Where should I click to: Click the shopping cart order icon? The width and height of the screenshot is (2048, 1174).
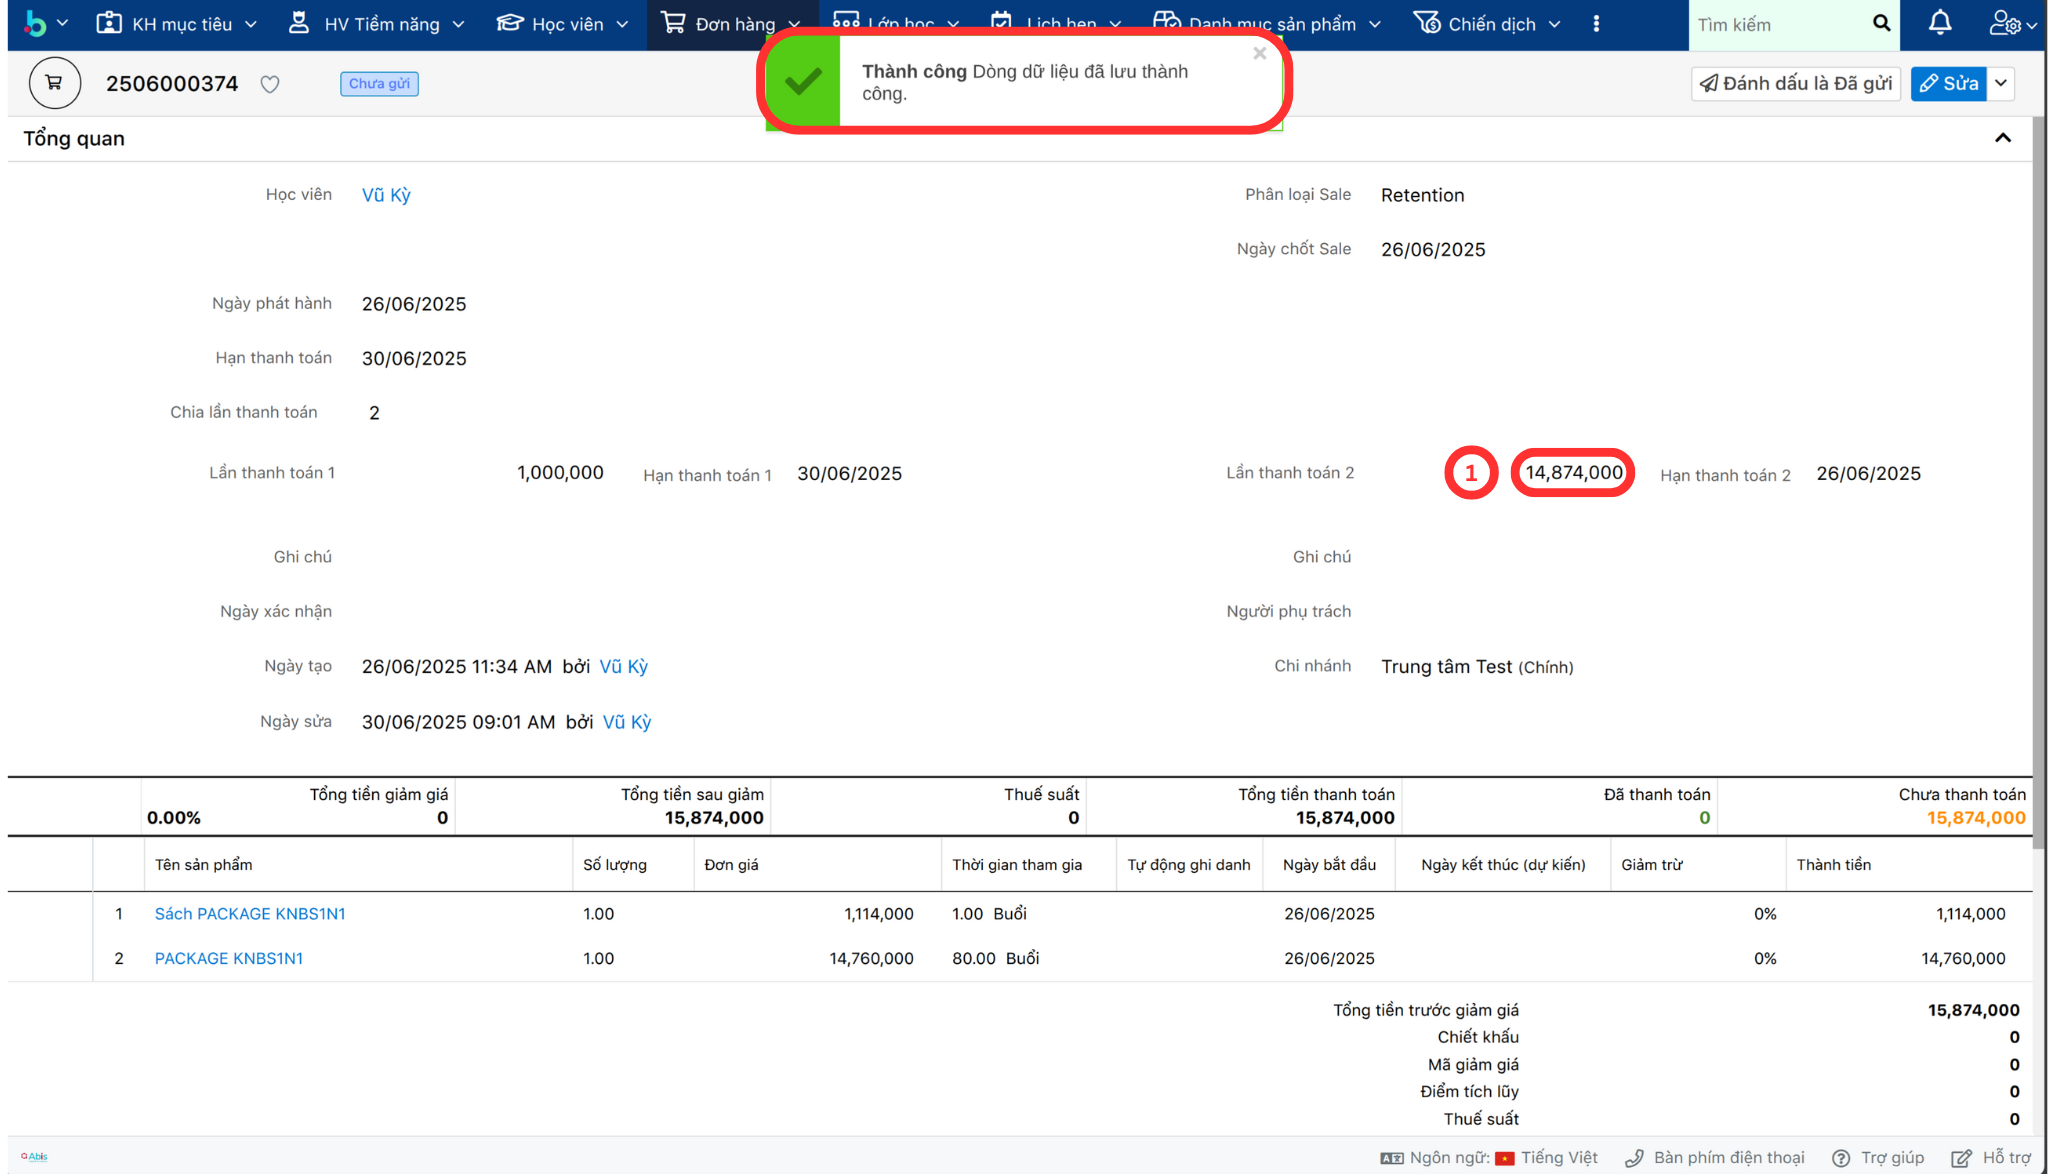(54, 84)
